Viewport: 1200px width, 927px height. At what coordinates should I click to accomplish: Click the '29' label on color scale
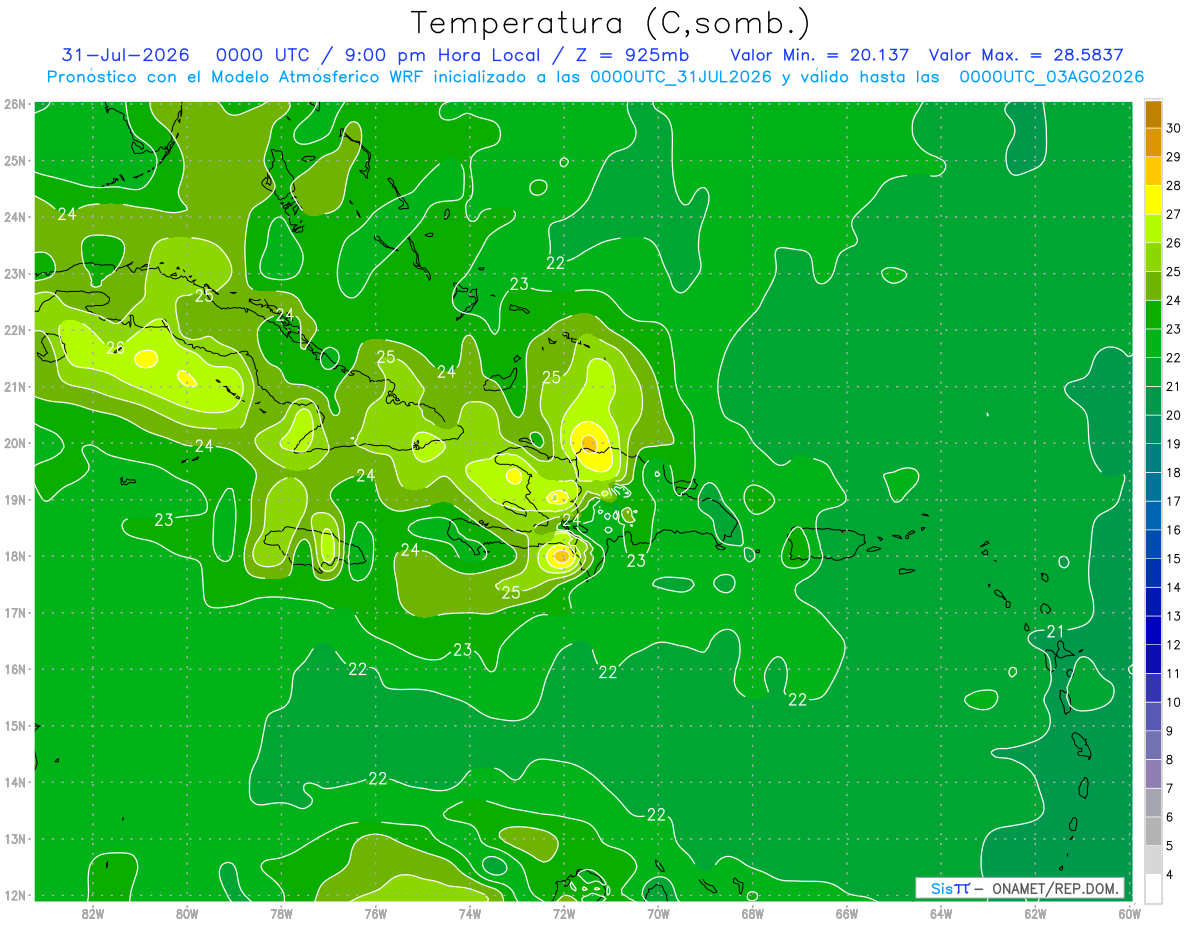[x=1174, y=157]
